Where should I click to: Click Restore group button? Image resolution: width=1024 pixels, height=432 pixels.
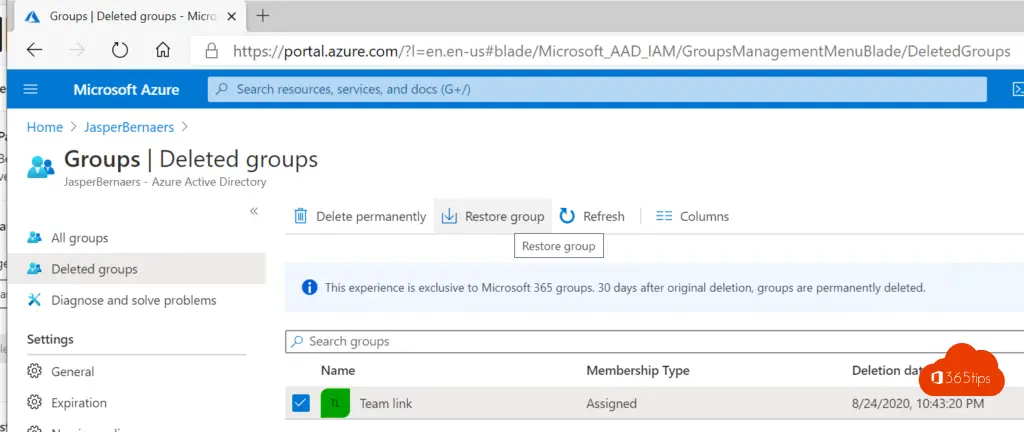(494, 216)
